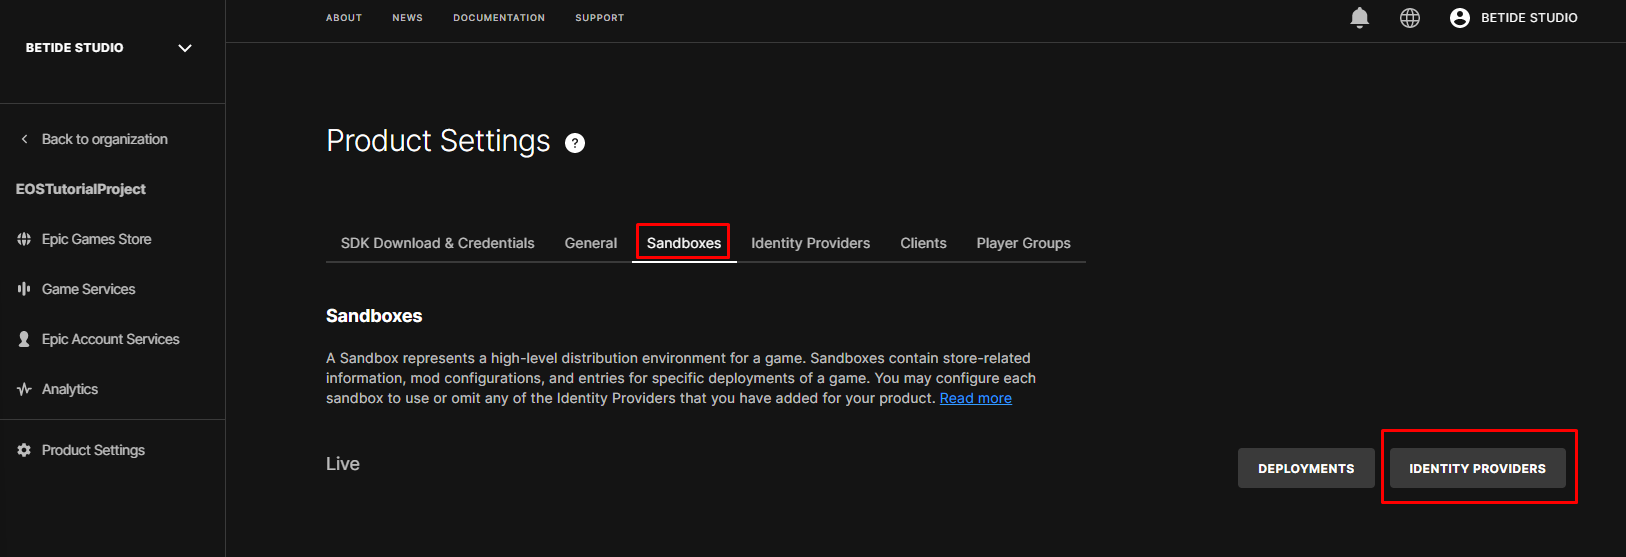
Task: Click the Epic Account Services person icon
Action: (x=24, y=339)
